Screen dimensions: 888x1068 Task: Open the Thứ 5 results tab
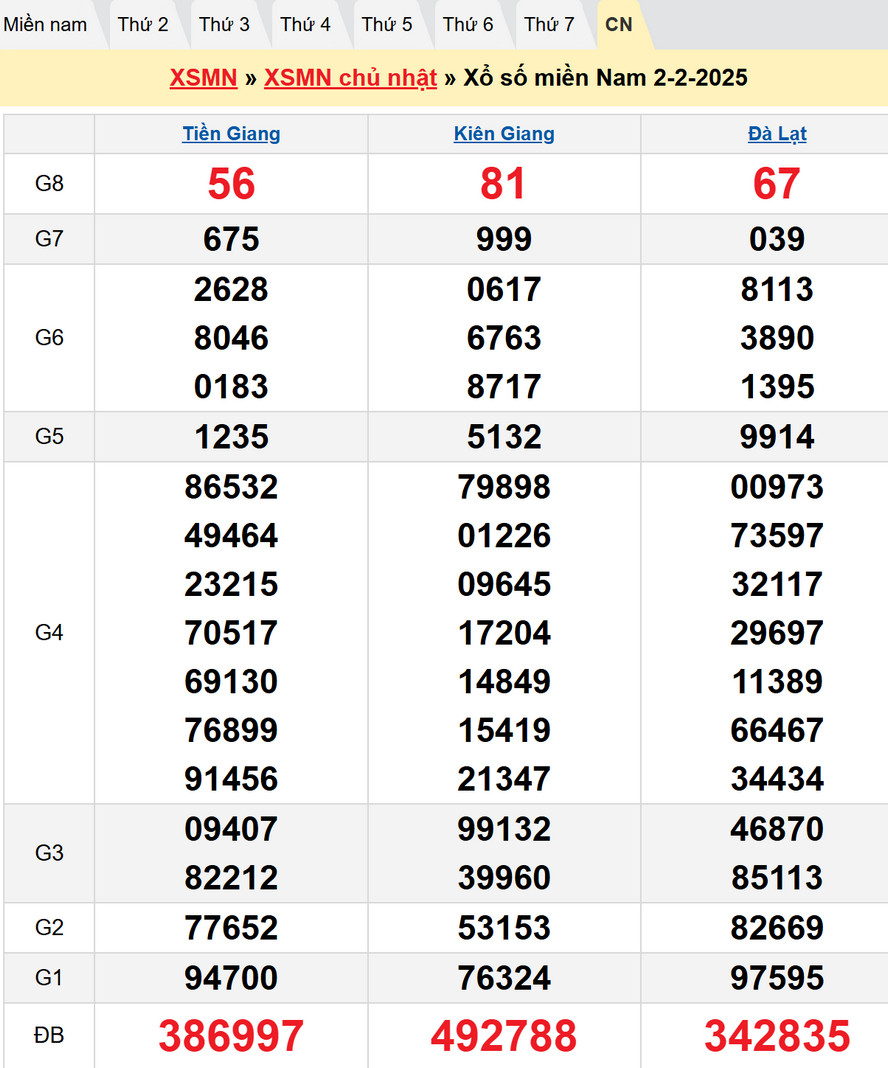point(387,25)
